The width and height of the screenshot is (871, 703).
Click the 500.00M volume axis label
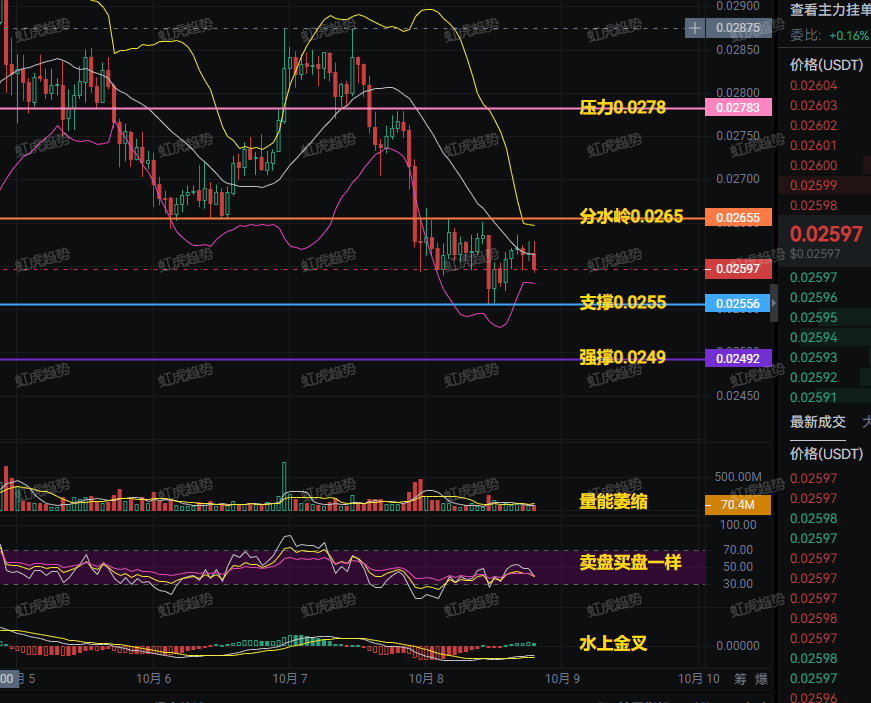(x=738, y=477)
